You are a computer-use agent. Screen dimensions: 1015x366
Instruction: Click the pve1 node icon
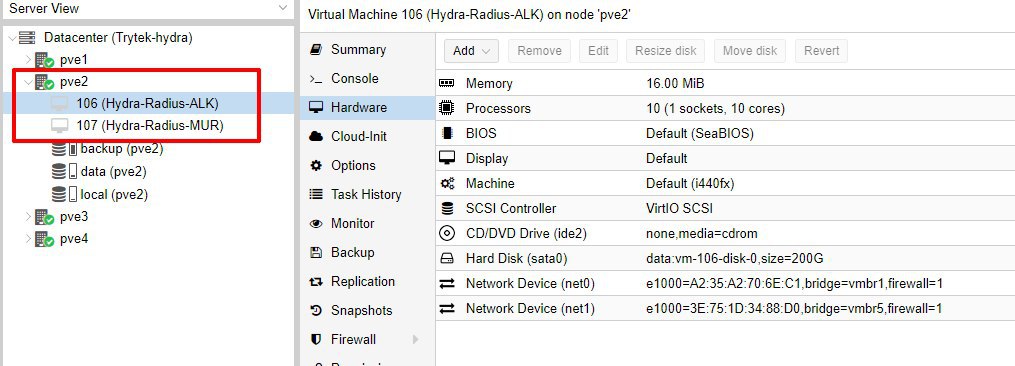[45, 60]
